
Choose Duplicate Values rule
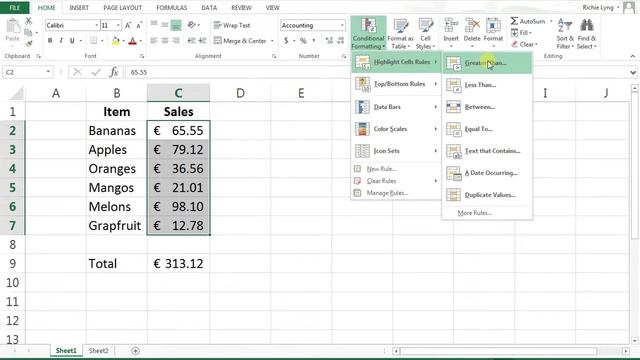487,195
